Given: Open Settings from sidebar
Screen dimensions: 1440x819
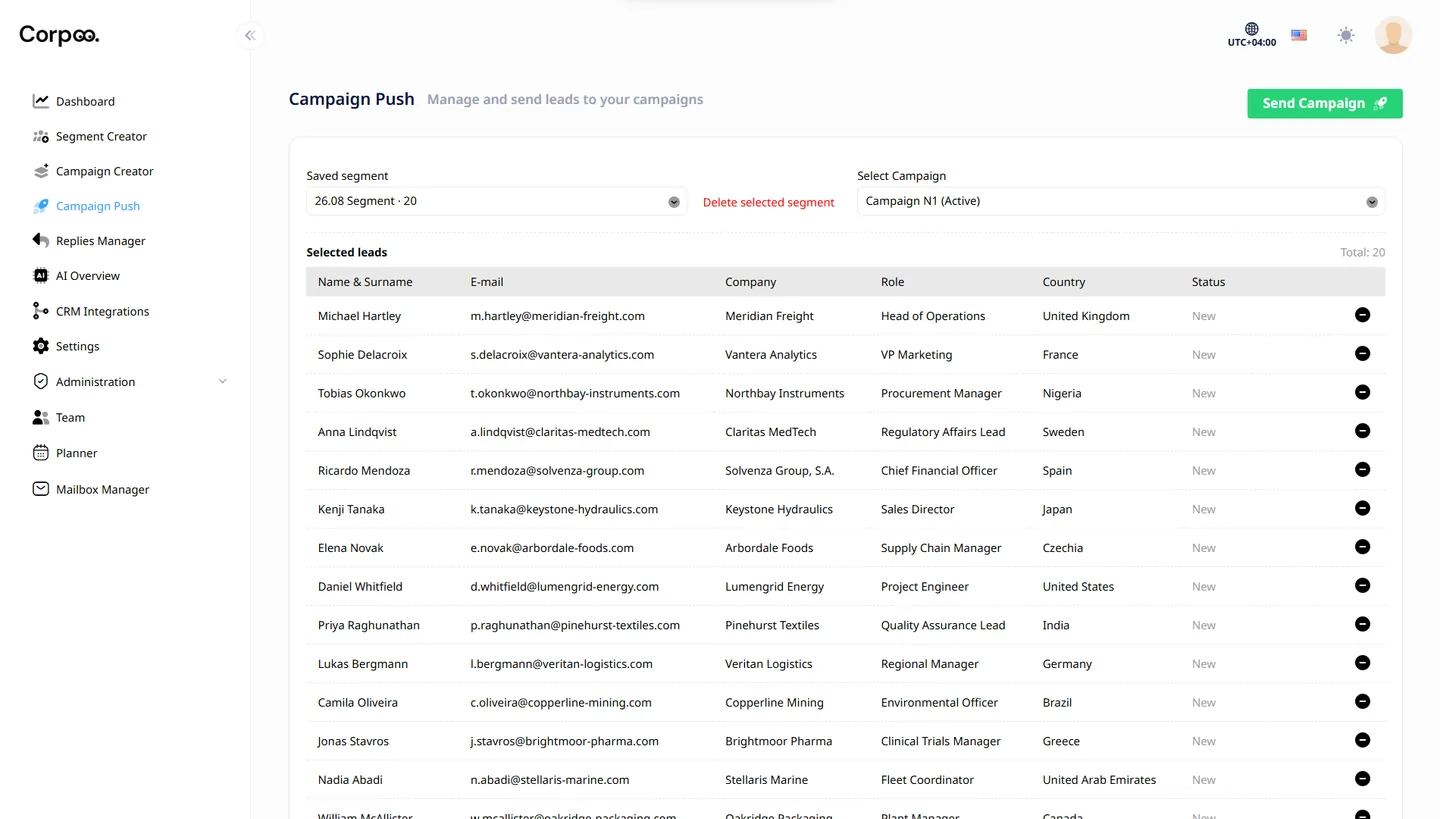Looking at the screenshot, I should click(x=66, y=346).
